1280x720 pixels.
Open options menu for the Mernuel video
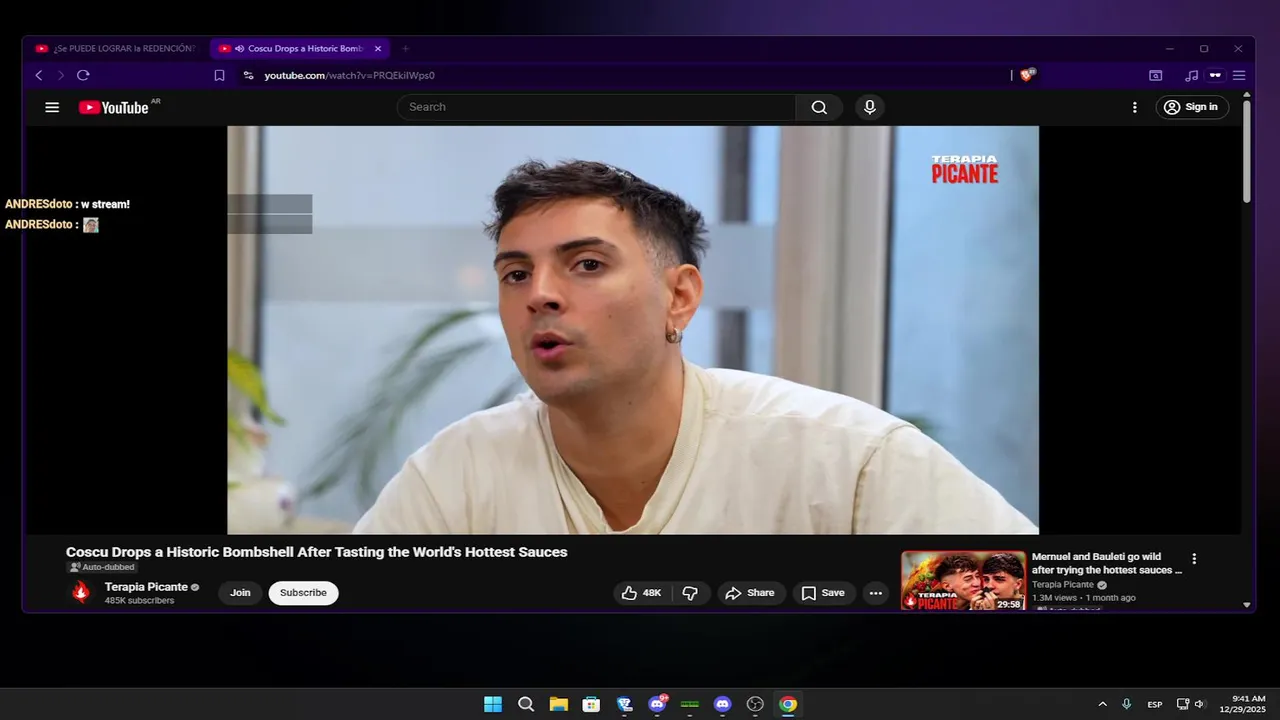coord(1194,559)
